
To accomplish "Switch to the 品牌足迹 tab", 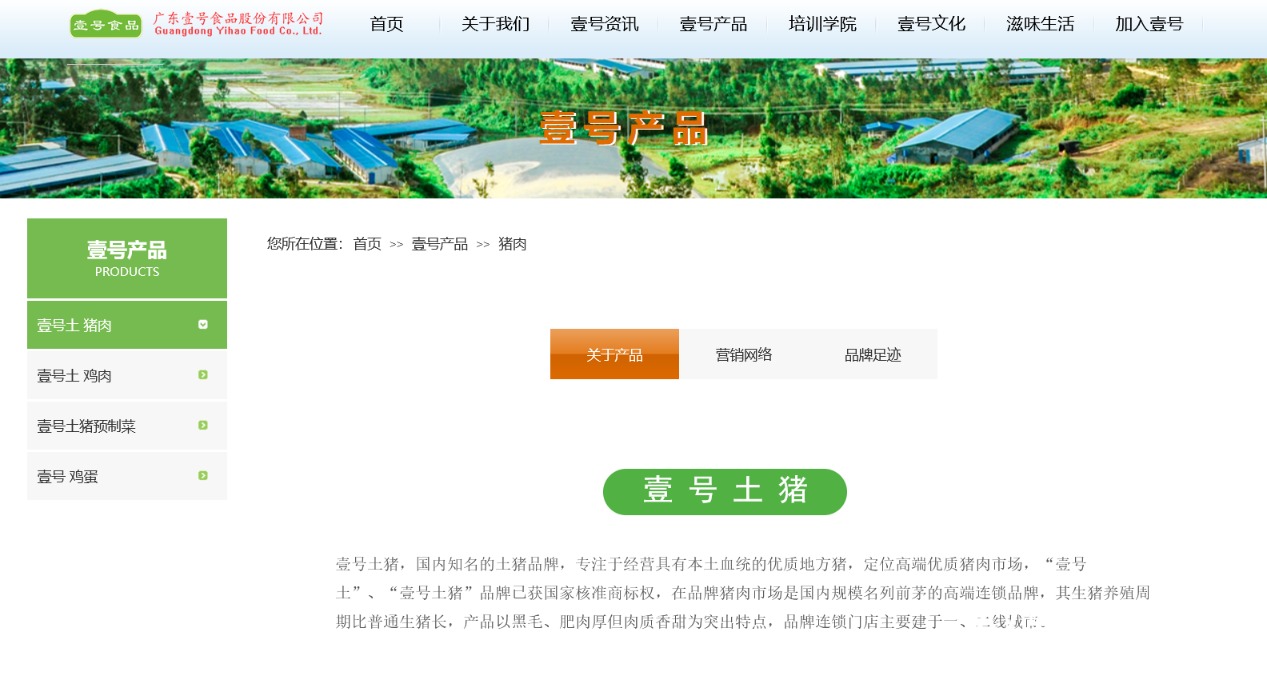I will (x=872, y=354).
